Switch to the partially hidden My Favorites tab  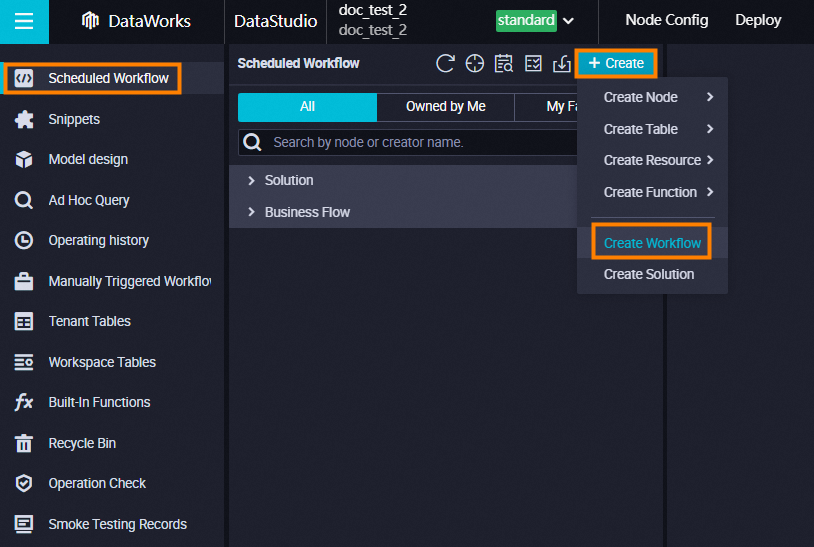pyautogui.click(x=546, y=107)
